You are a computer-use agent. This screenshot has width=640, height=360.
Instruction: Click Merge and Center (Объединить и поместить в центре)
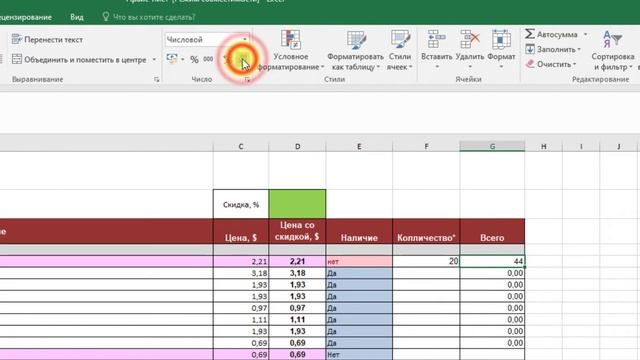tap(79, 60)
